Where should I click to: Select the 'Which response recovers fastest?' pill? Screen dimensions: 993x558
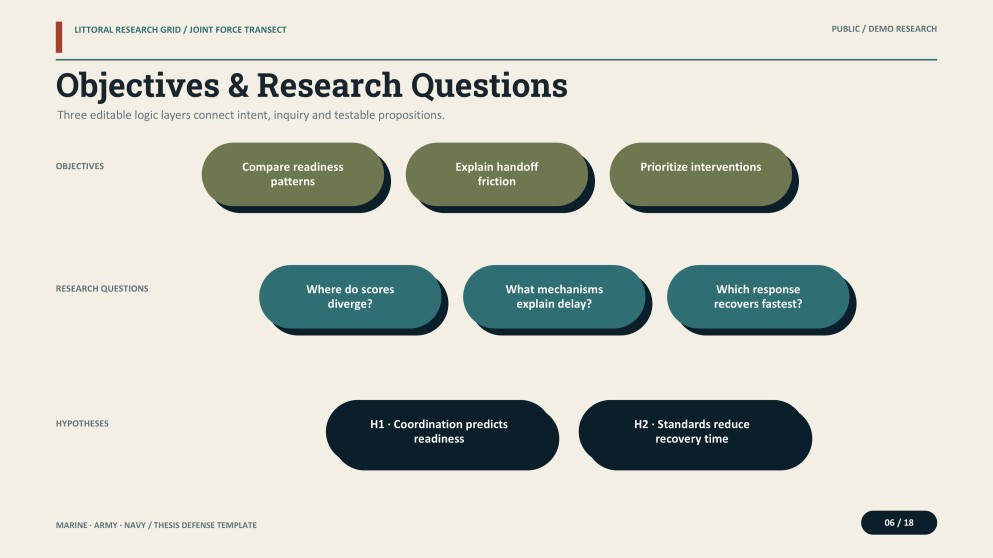coord(758,296)
